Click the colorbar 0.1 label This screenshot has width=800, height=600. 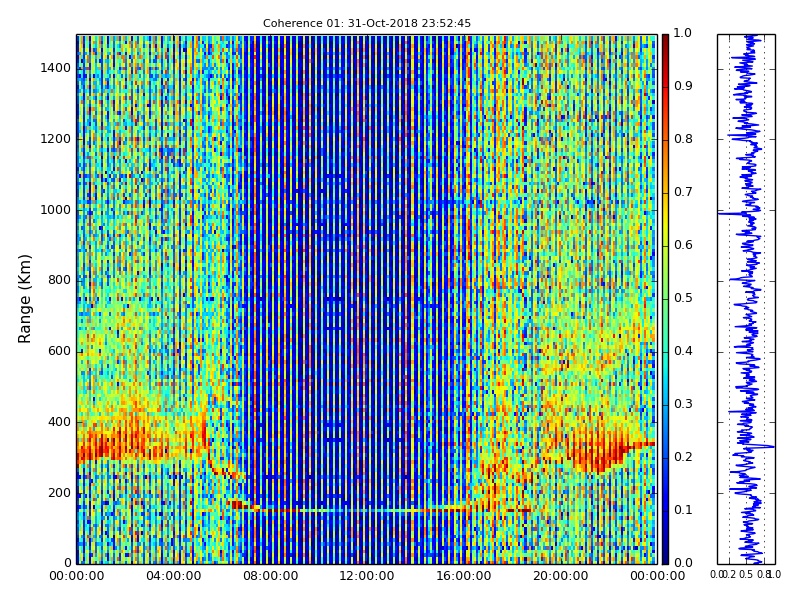pyautogui.click(x=683, y=510)
